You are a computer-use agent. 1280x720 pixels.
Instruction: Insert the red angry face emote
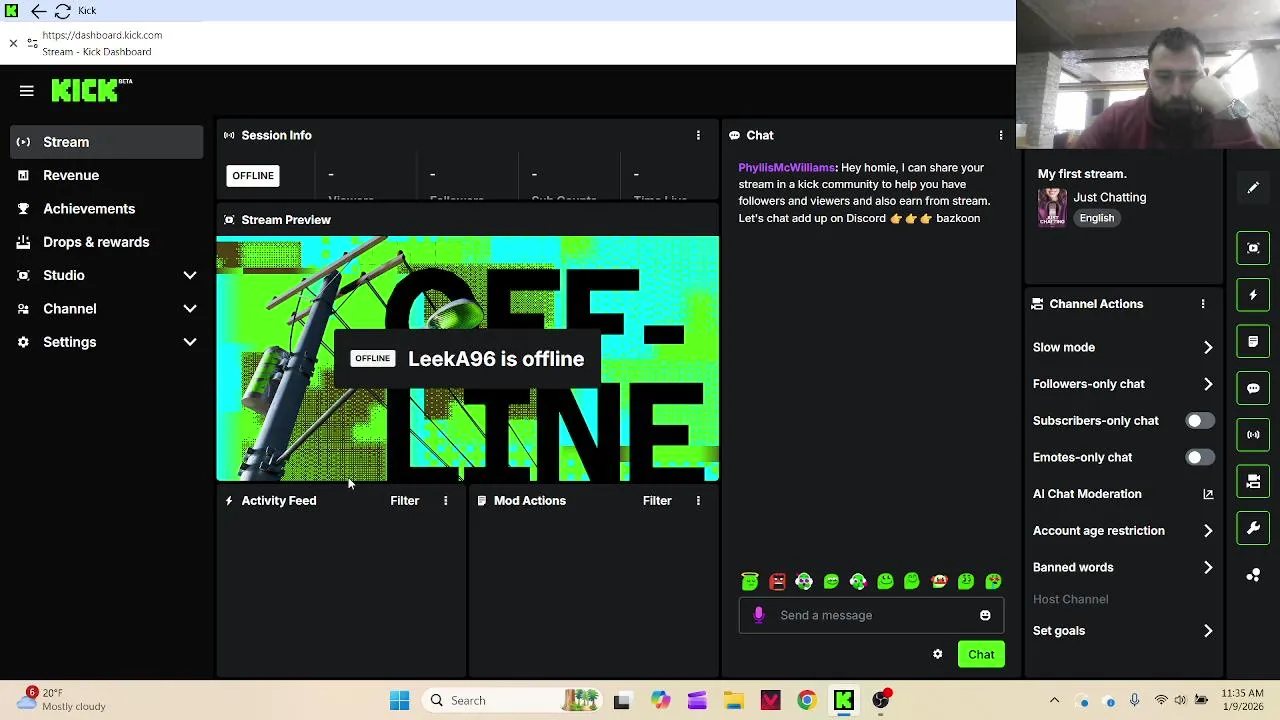(x=777, y=581)
